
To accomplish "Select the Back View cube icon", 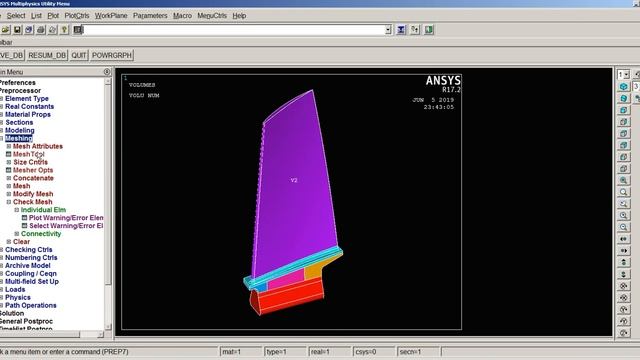I will [x=623, y=145].
